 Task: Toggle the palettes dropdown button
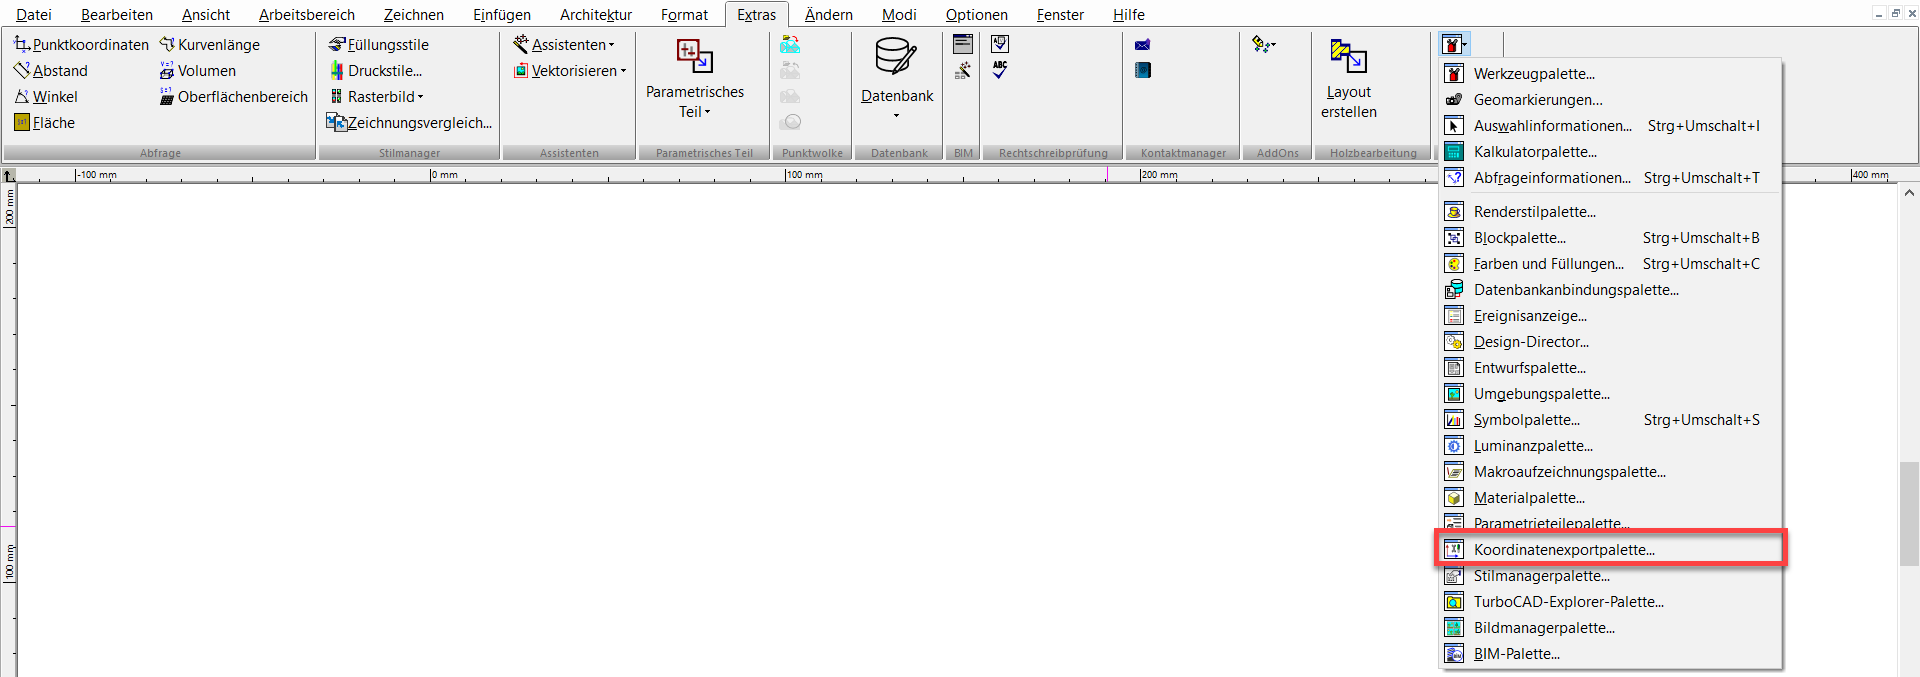(x=1455, y=44)
